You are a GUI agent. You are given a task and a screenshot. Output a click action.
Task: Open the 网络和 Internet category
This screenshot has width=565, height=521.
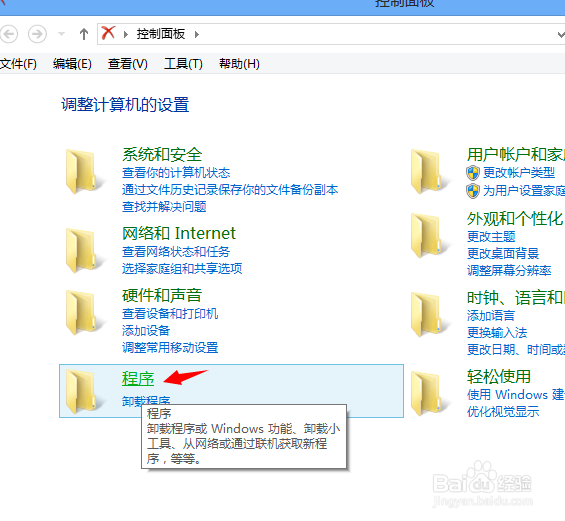(179, 233)
